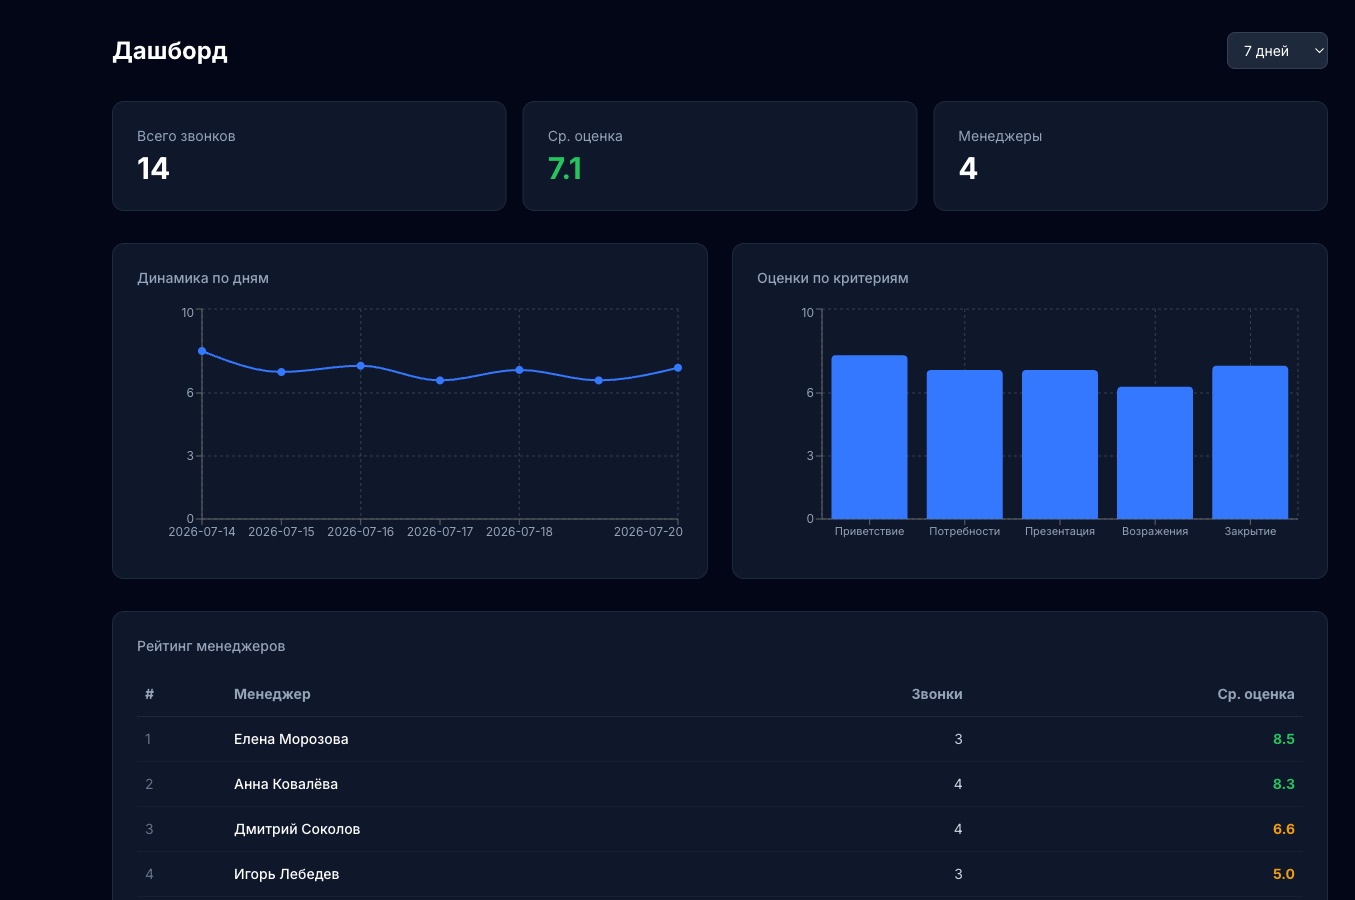Click the green score 8.5
1355x900 pixels.
point(1284,739)
